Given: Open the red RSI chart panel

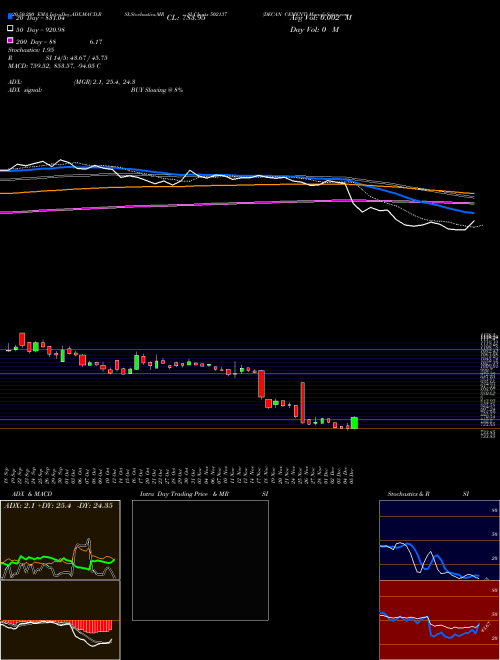Looking at the screenshot, I should pyautogui.click(x=439, y=620).
